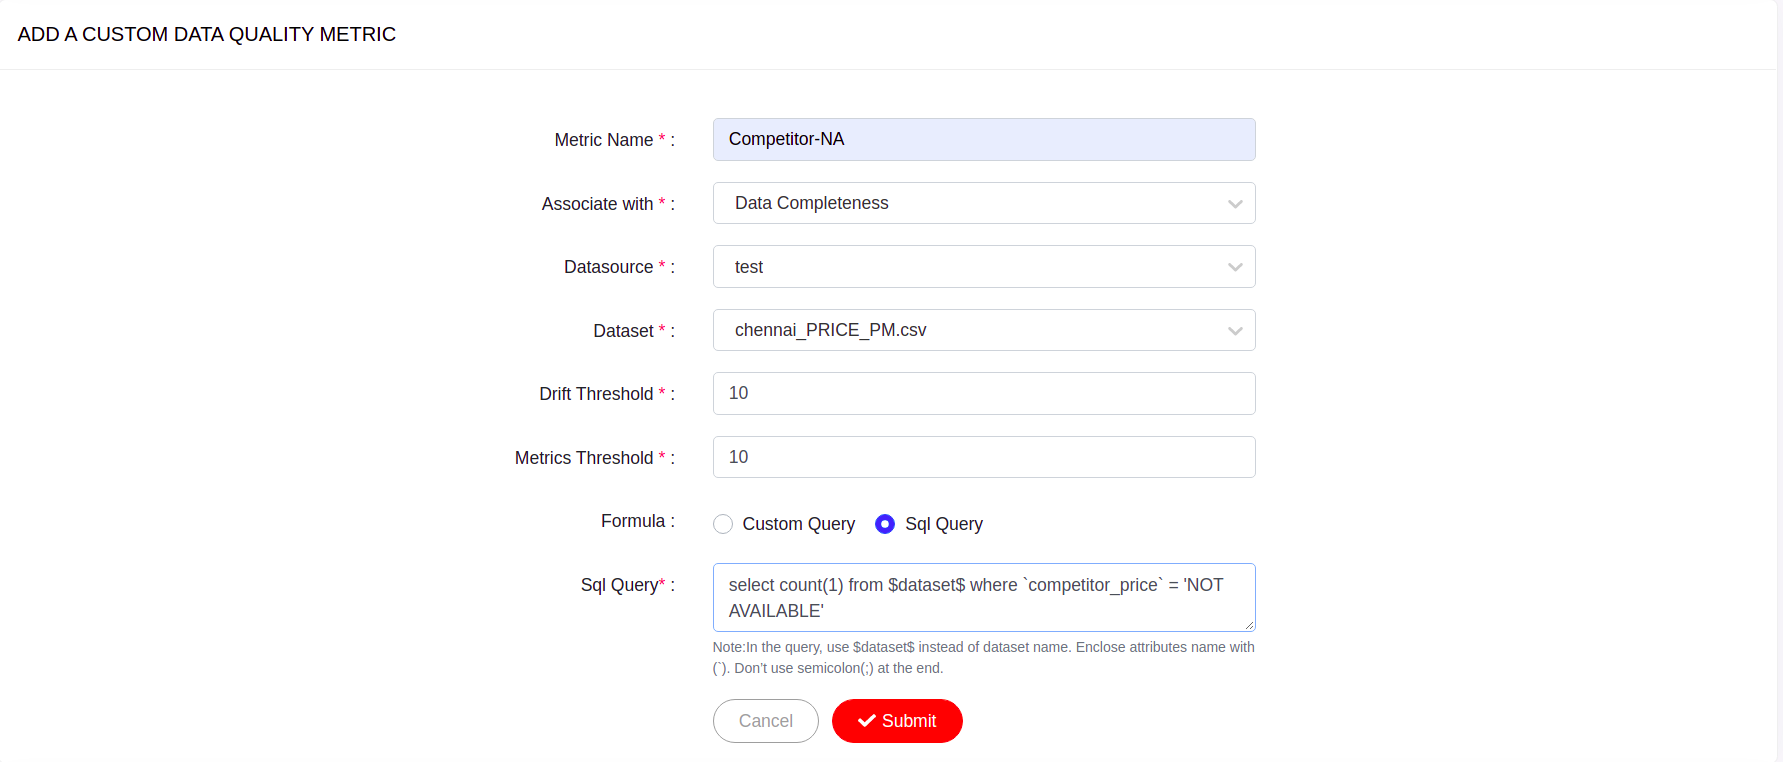Click the resize handle of Sql Query textarea

pyautogui.click(x=1249, y=625)
